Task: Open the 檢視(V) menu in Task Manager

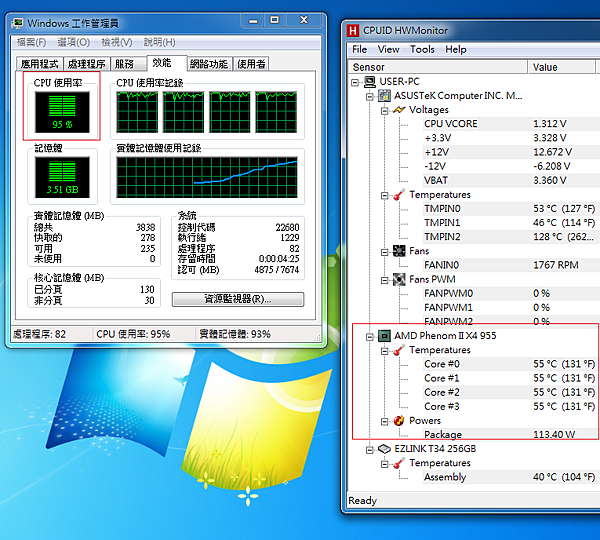Action: pos(117,42)
